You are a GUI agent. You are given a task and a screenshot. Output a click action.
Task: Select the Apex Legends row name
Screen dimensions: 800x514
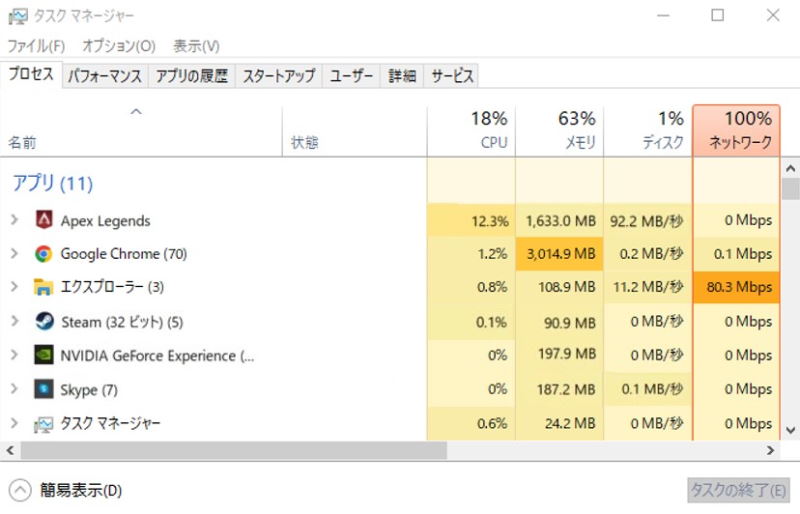(x=106, y=221)
